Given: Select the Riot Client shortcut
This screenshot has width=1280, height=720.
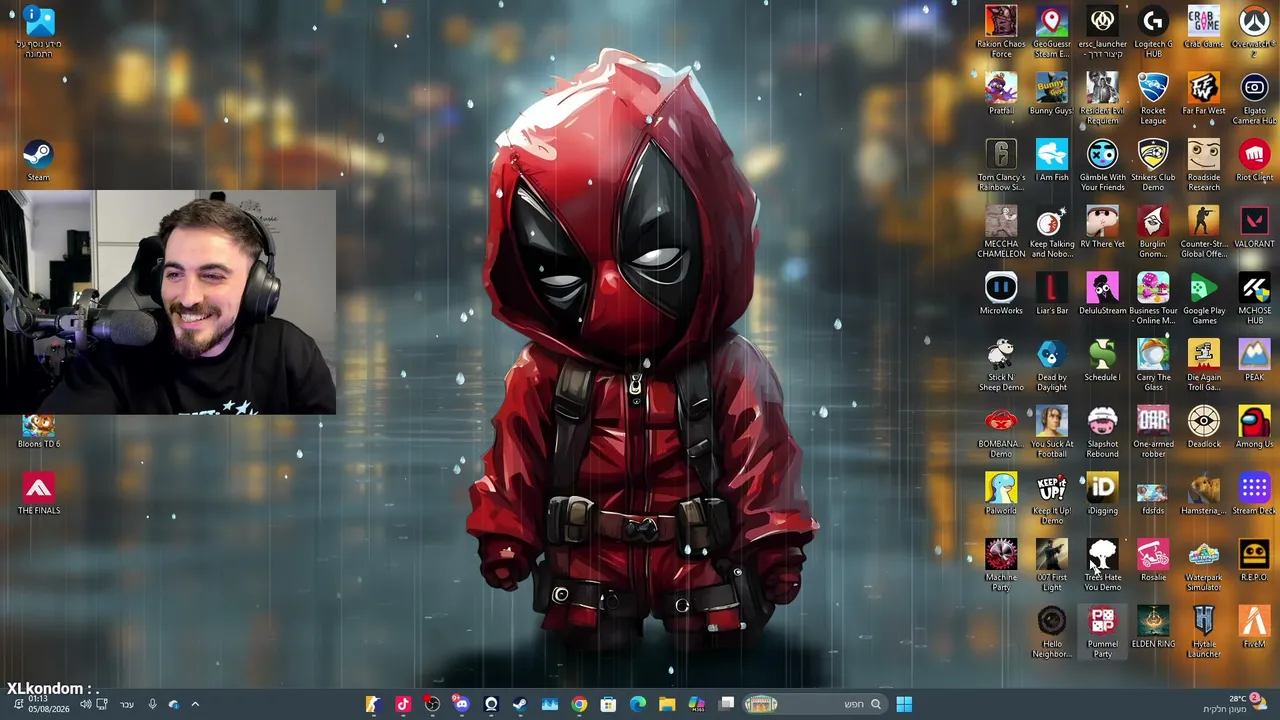Looking at the screenshot, I should pyautogui.click(x=1254, y=161).
